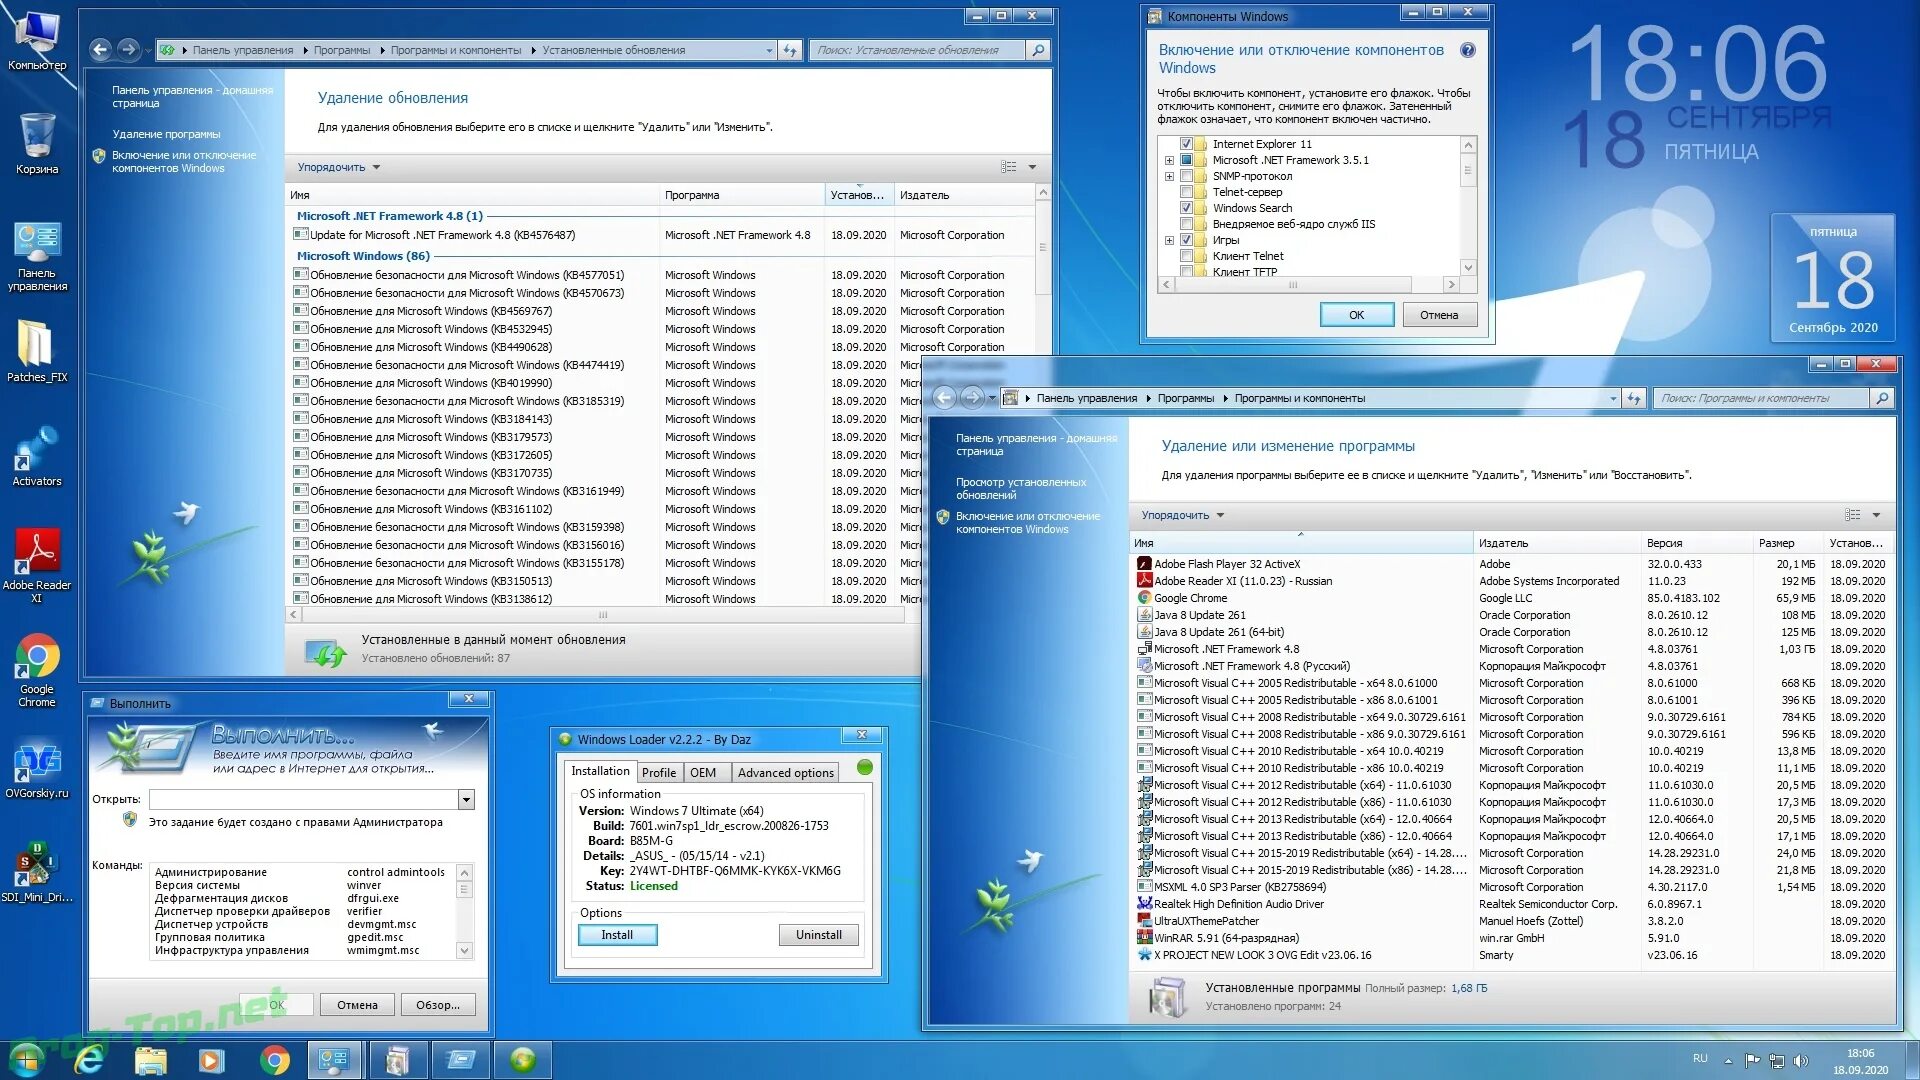Open Просмотр установленных обновлений link
Image resolution: width=1920 pixels, height=1080 pixels.
click(1020, 488)
